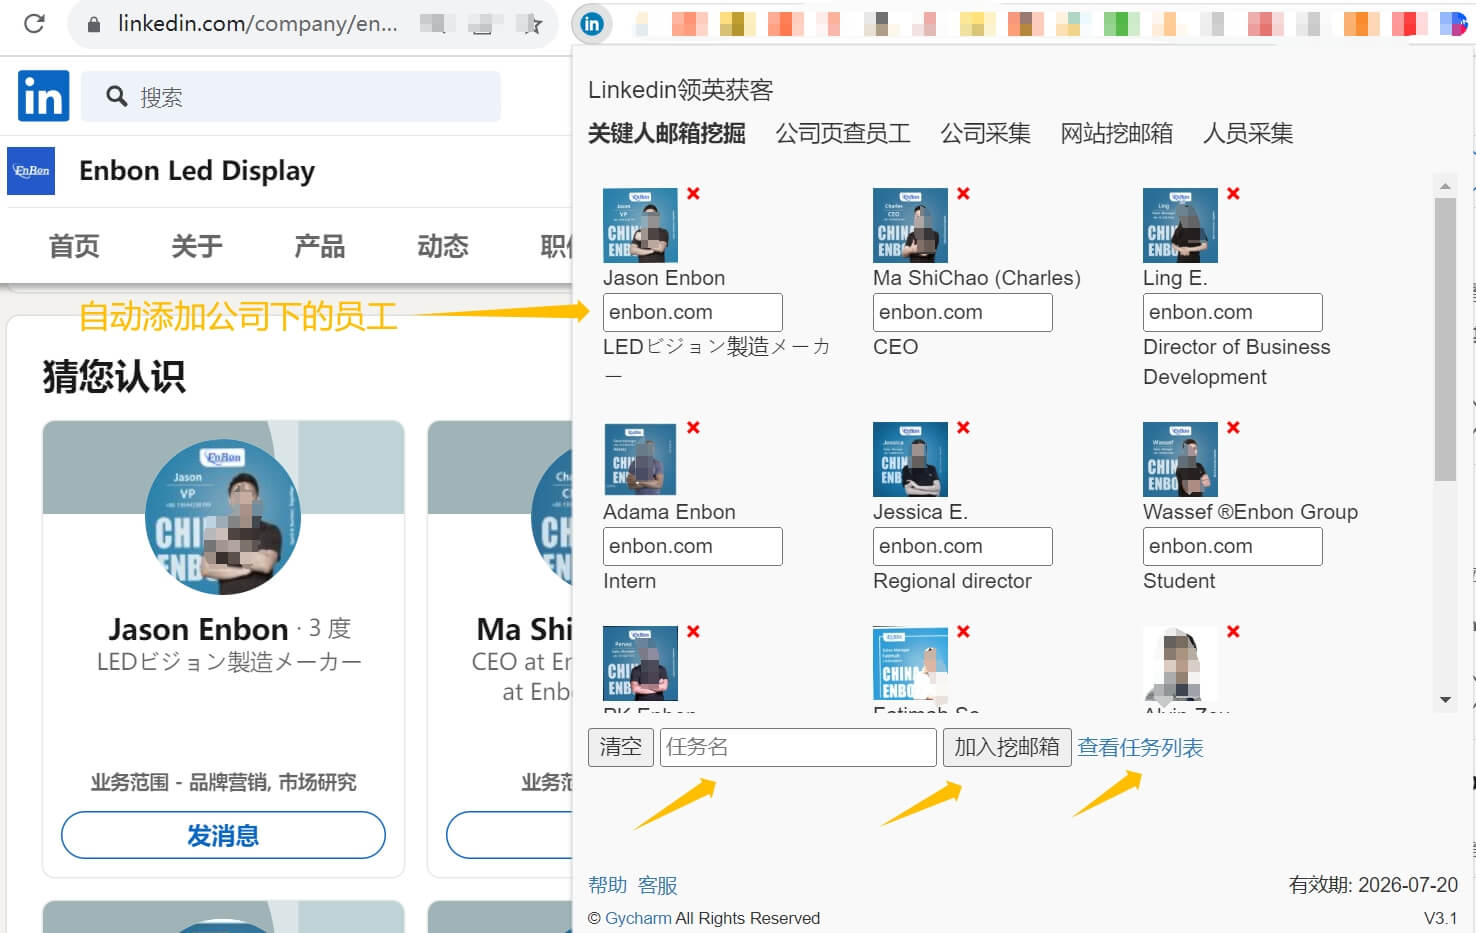Screen dimensions: 1476x933
Task: Click the Director of Business Development title
Action: [1237, 362]
